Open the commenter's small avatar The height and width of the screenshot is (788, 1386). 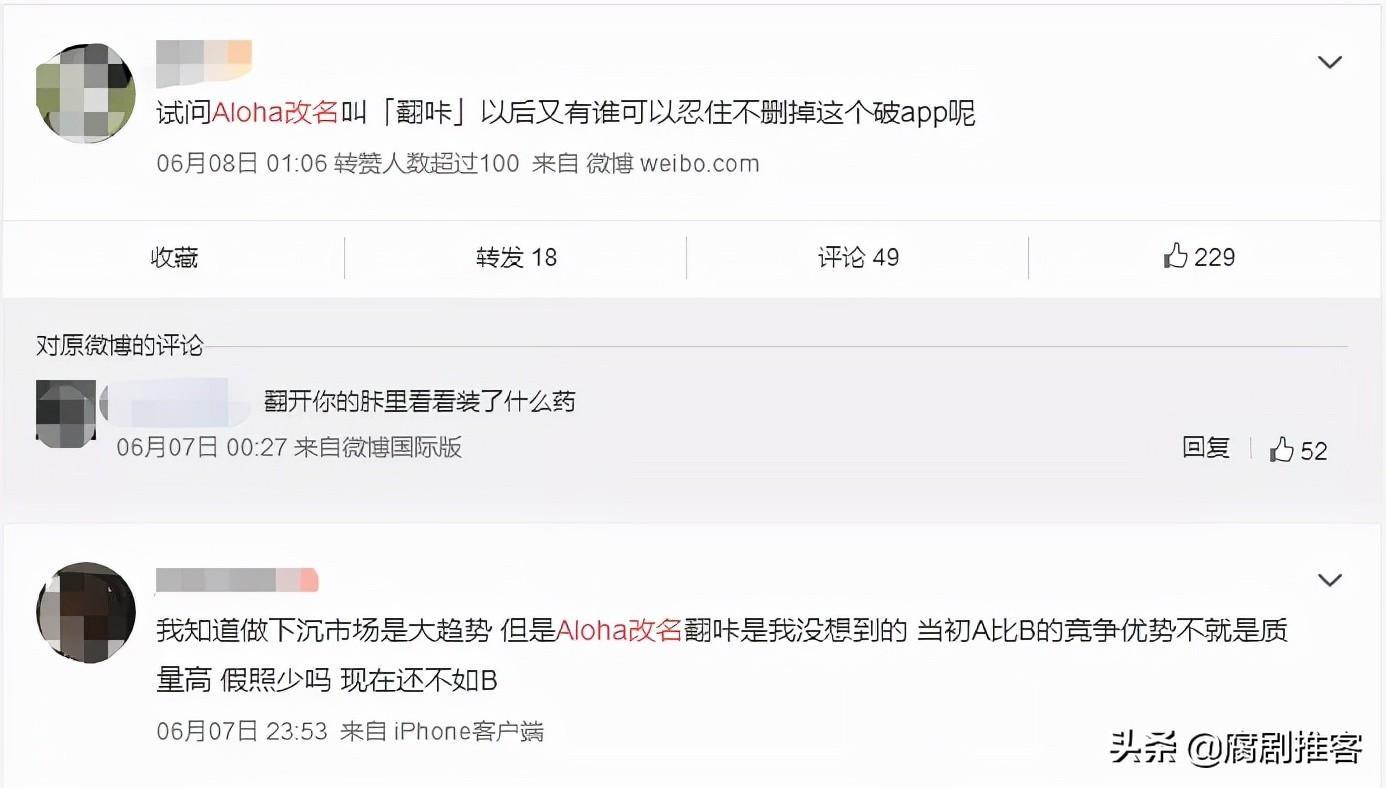[x=66, y=412]
